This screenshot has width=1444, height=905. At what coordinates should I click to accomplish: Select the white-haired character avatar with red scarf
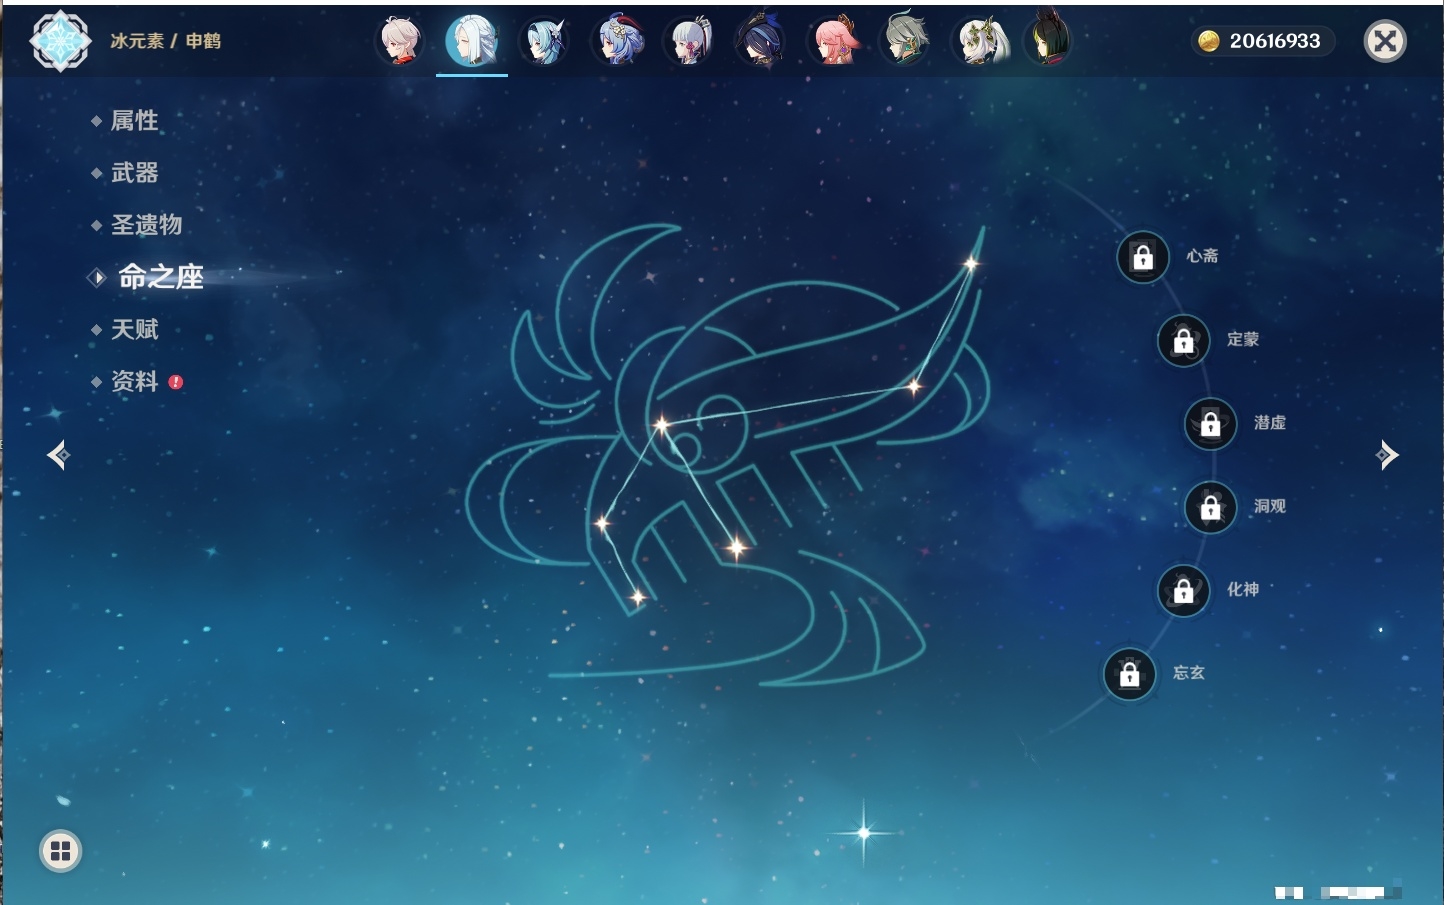[x=401, y=41]
